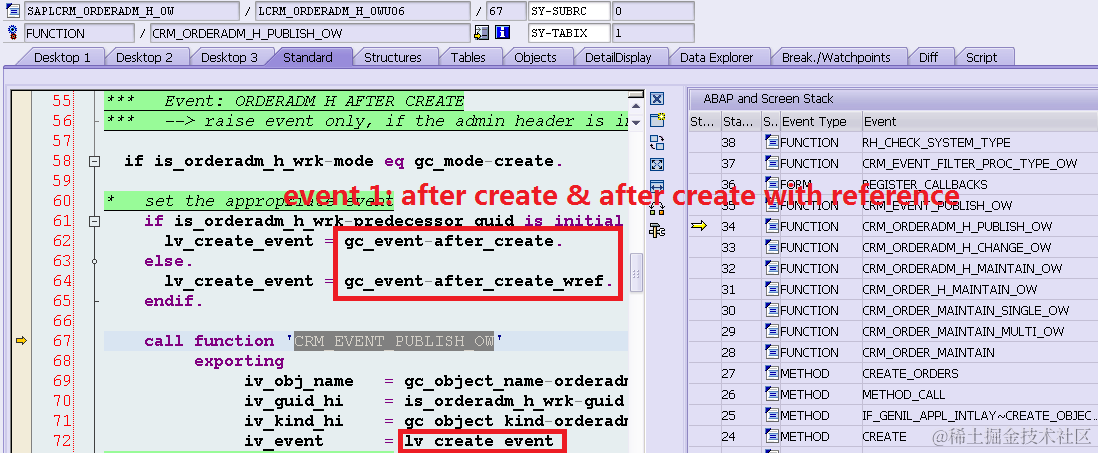Viewport: 1098px width, 453px height.
Task: Collapse the if block at line 58
Action: click(x=94, y=162)
